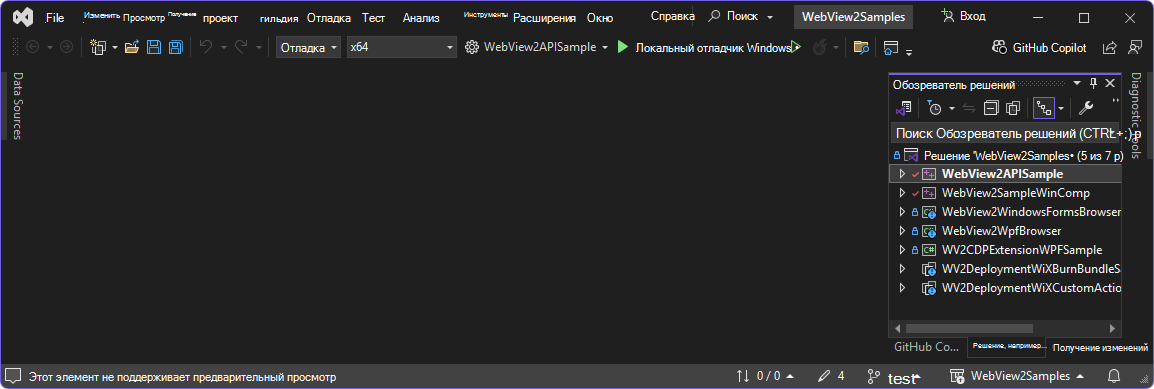Open the Расширения menu
The height and width of the screenshot is (389, 1154).
click(544, 18)
